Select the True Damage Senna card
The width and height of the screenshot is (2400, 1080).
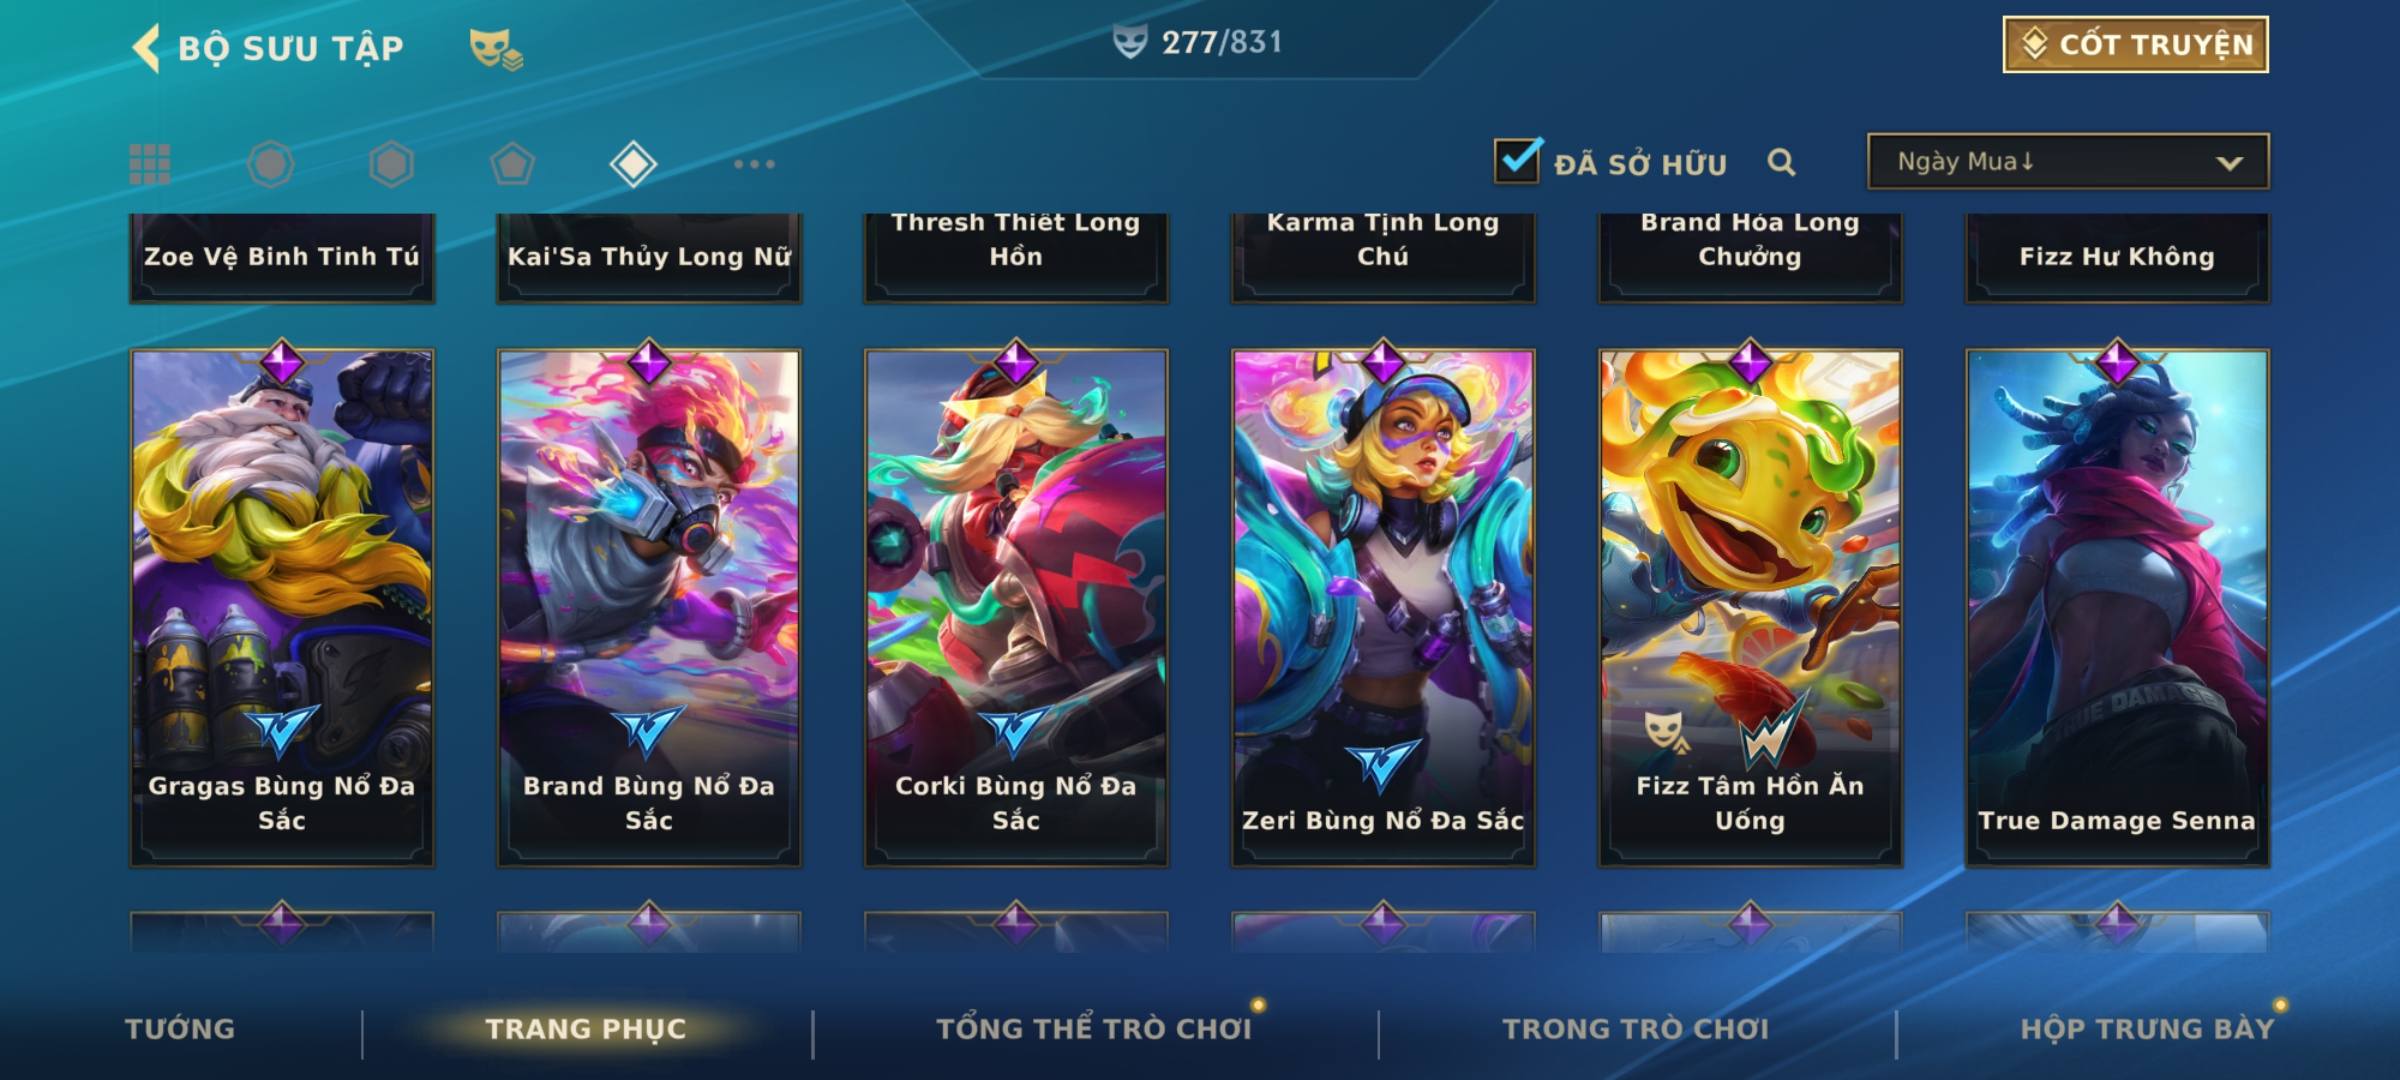[x=2117, y=607]
